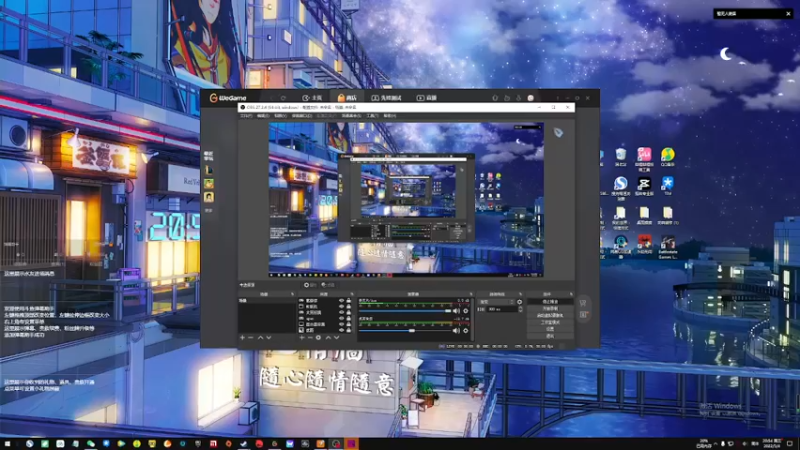Toggle lock of third source row
This screenshot has height=450, width=800.
tap(348, 312)
